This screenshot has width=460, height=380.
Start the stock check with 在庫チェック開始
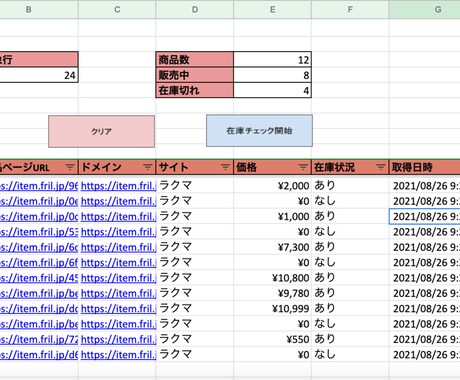click(x=259, y=131)
